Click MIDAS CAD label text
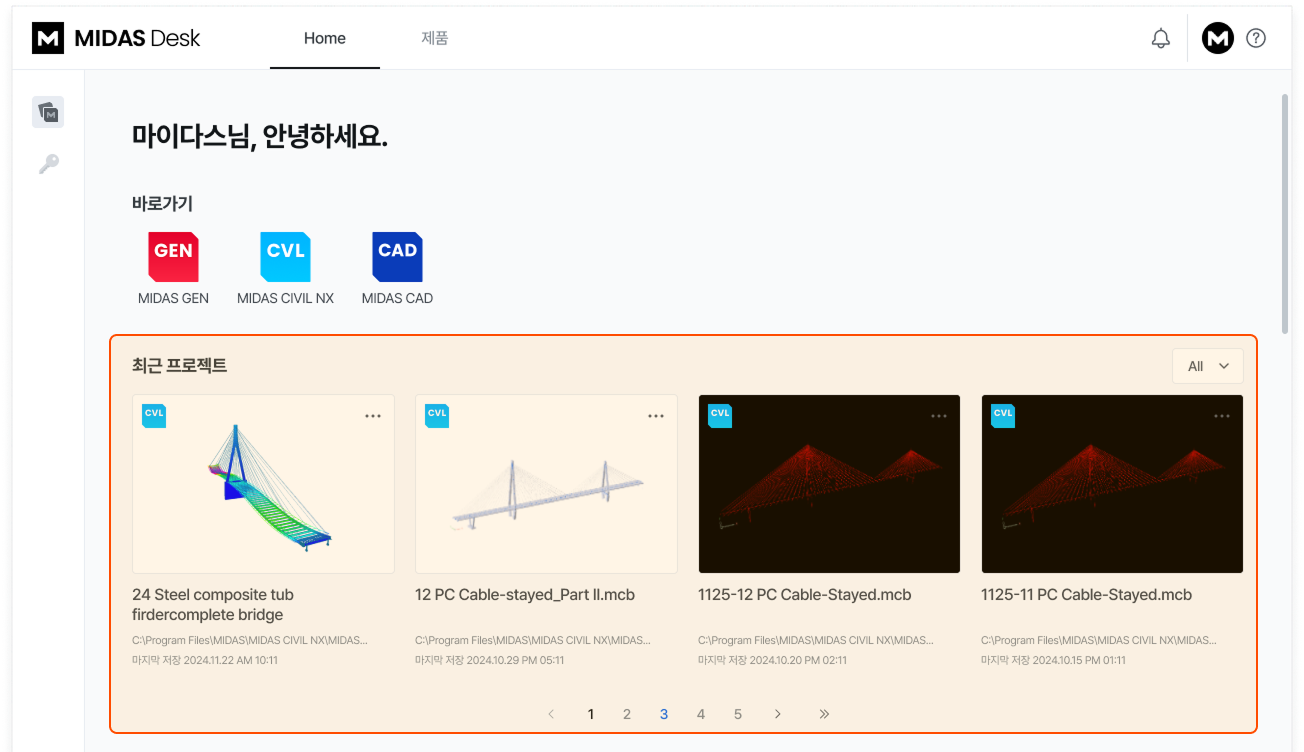The width and height of the screenshot is (1304, 752). (397, 298)
